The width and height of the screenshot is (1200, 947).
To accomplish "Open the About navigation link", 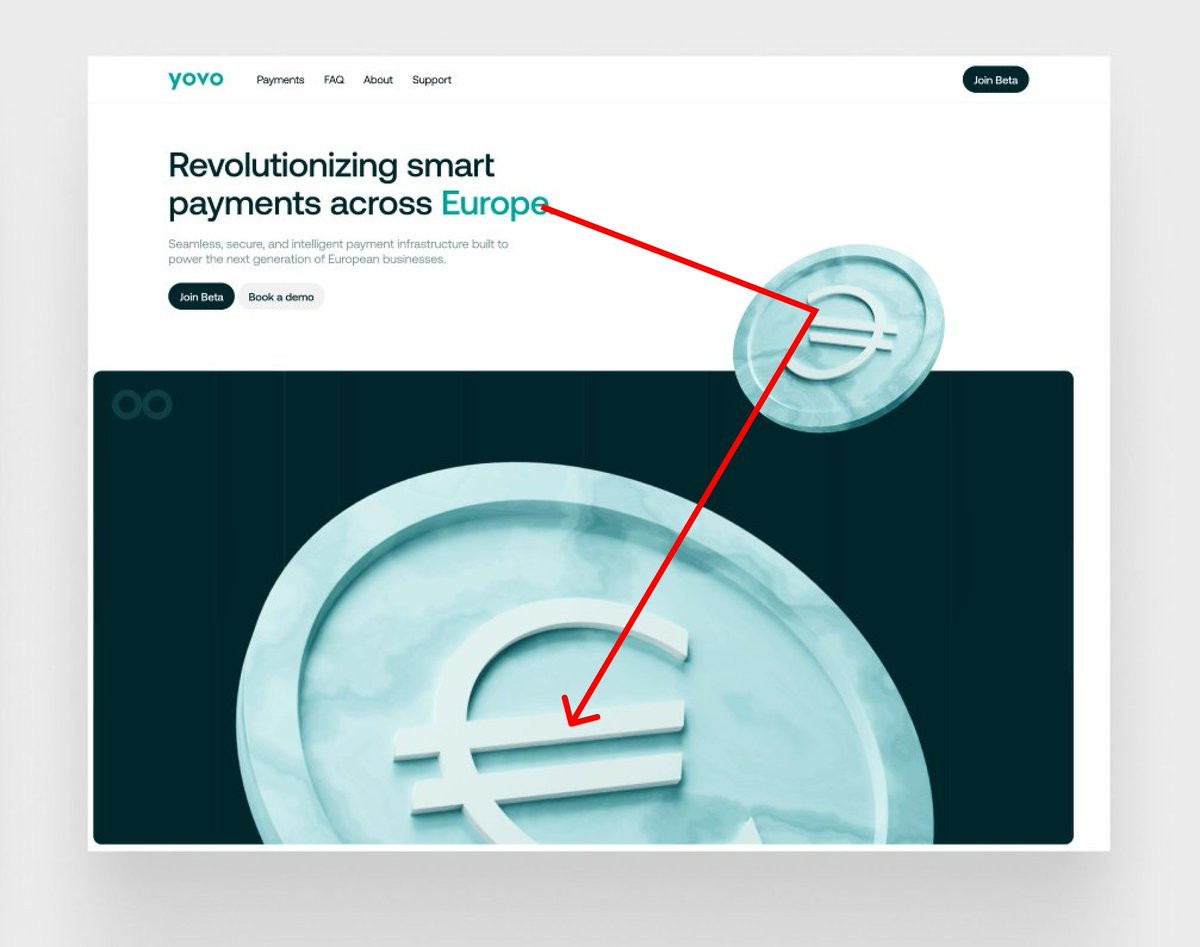I will point(378,80).
